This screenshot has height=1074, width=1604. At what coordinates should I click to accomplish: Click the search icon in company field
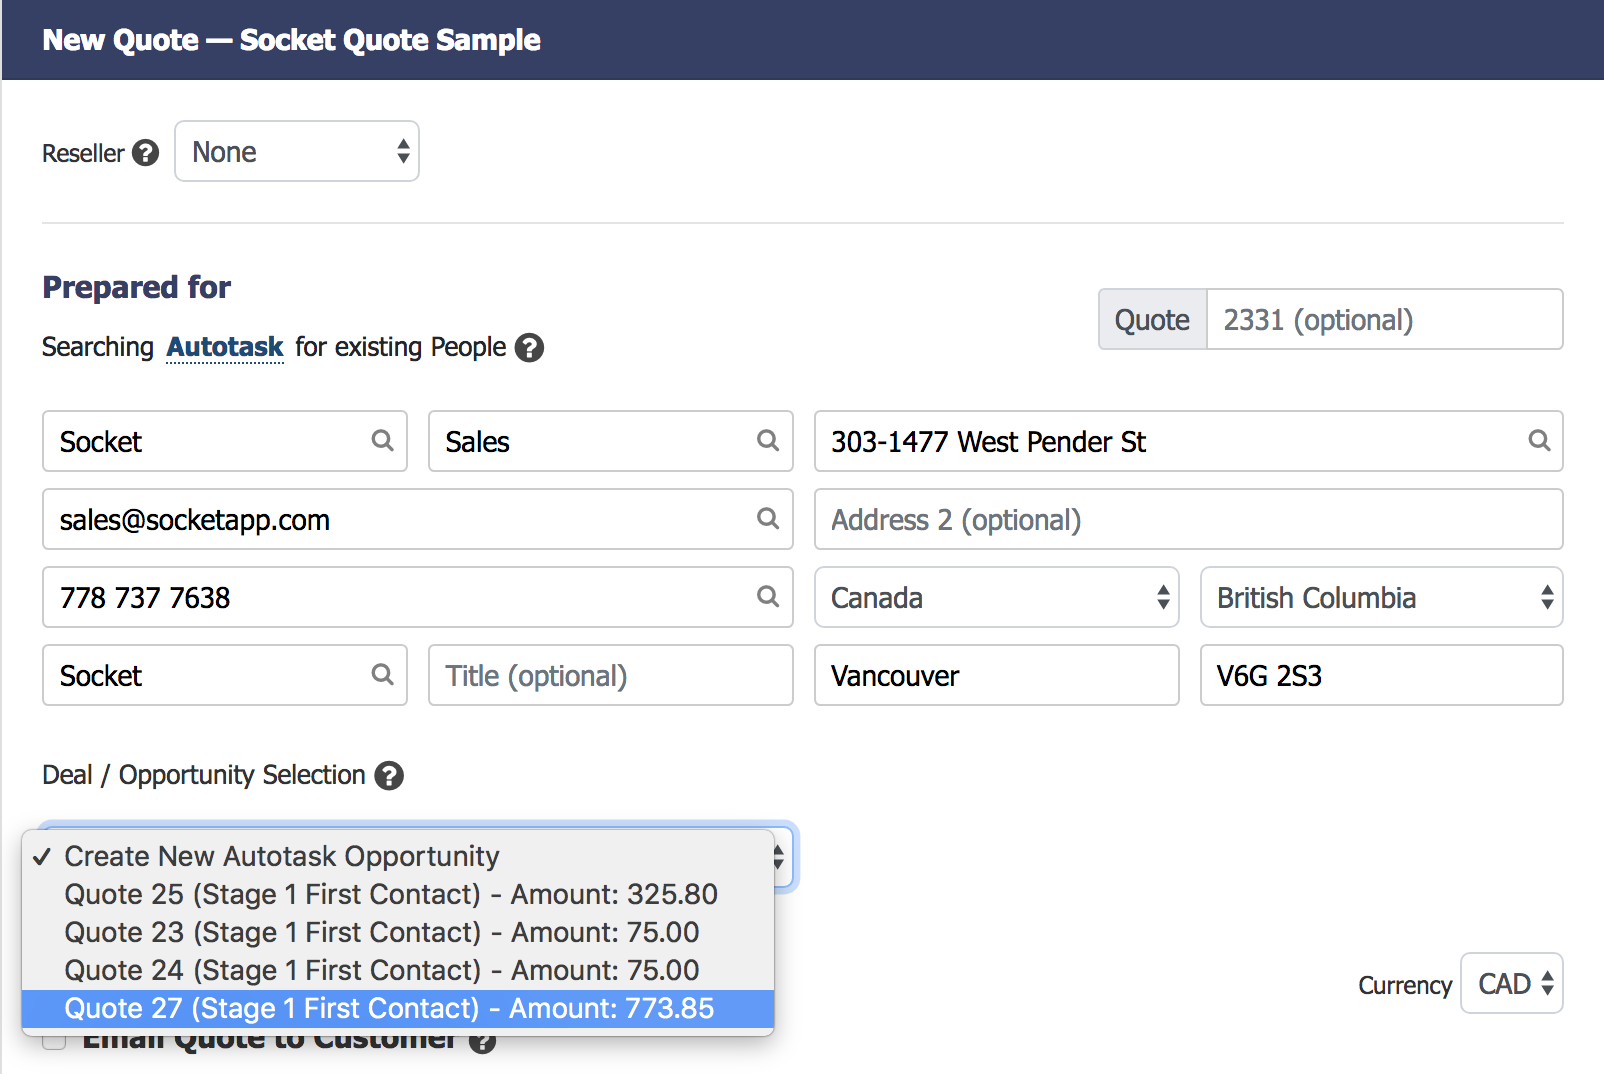click(382, 674)
